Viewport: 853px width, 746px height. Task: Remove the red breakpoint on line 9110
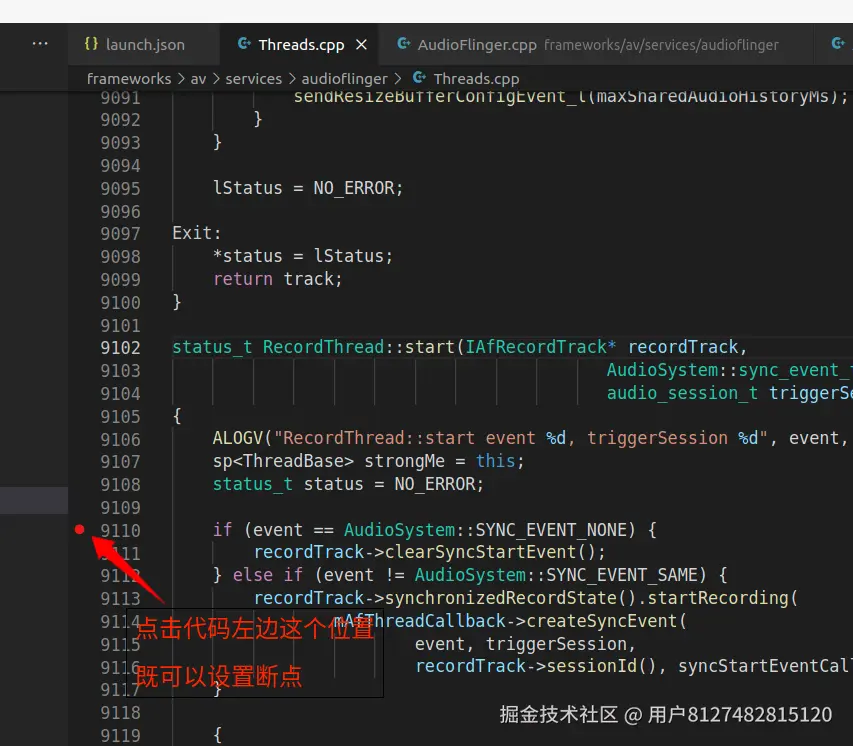(x=79, y=529)
